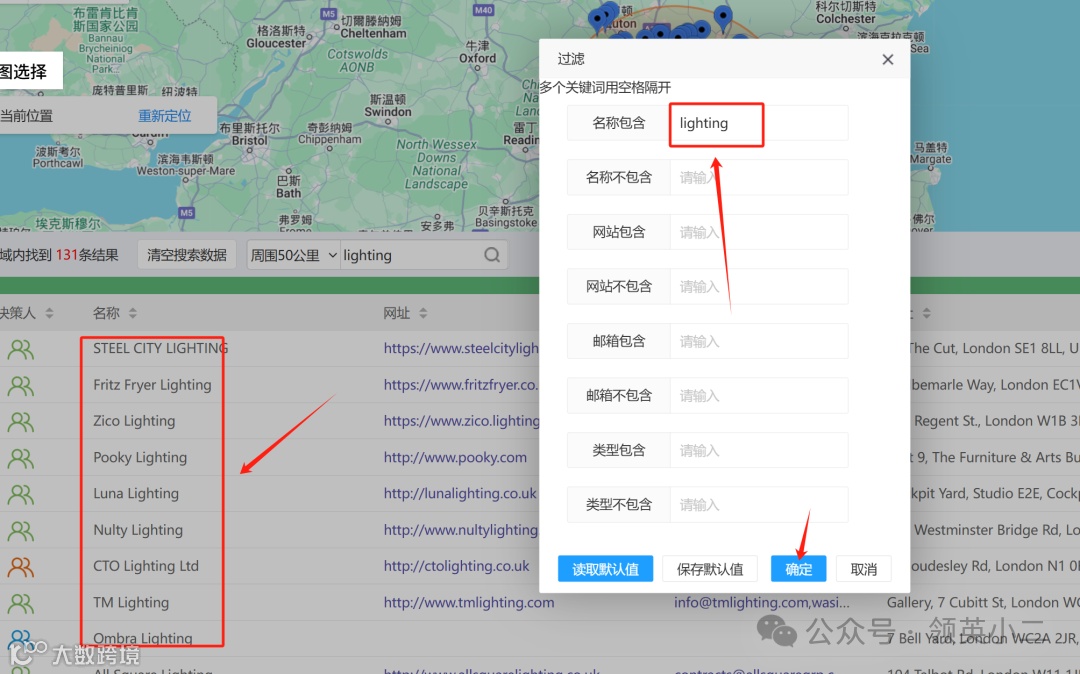Screen dimensions: 1080x674
Task: Sort by the 网址 column arrows
Action: click(x=423, y=313)
